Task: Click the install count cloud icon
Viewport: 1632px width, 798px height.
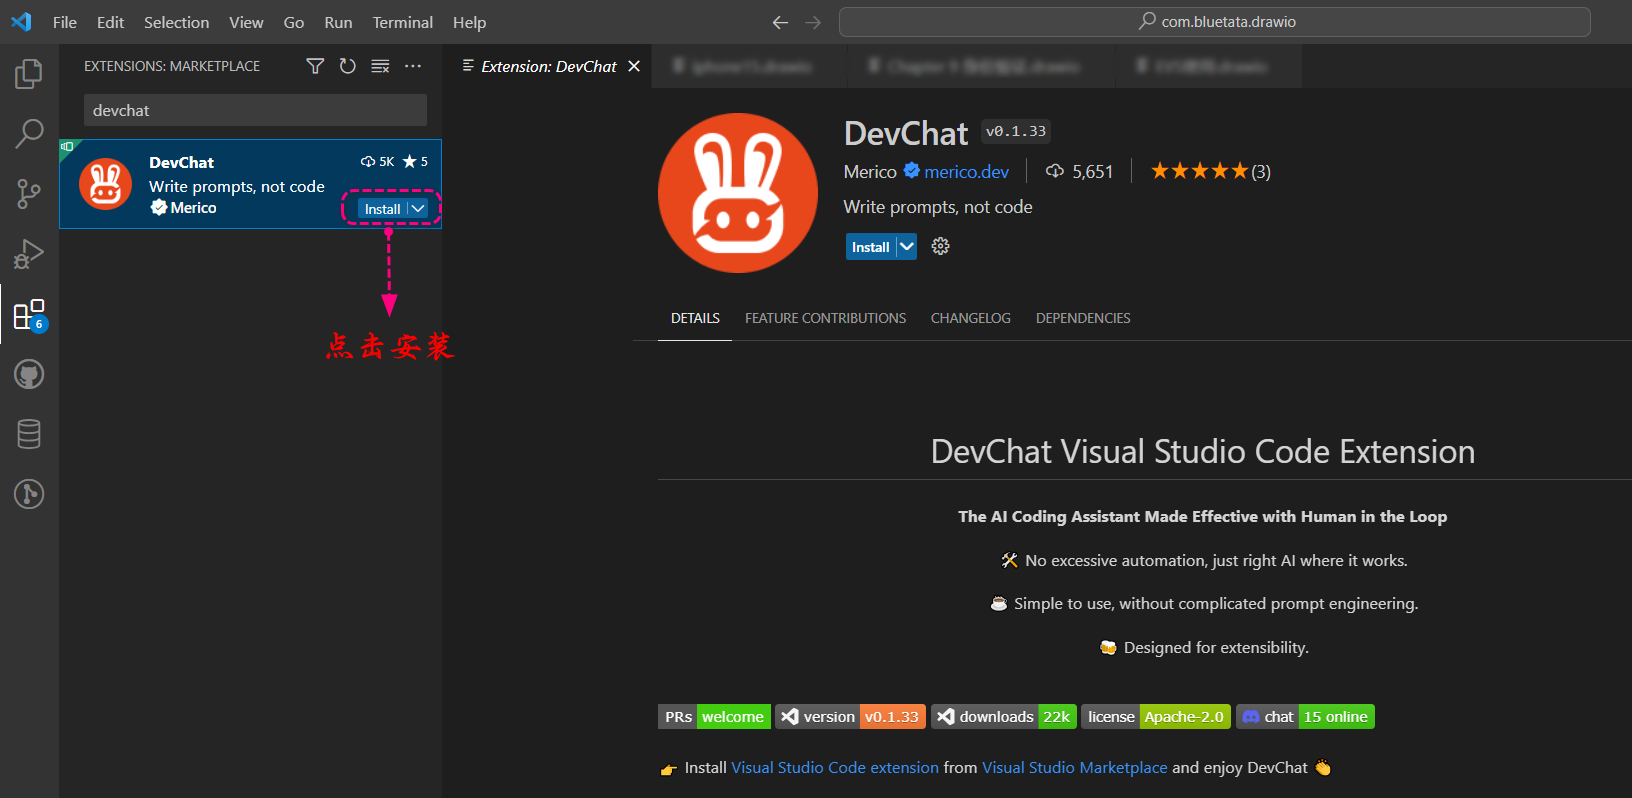Action: pos(1054,171)
